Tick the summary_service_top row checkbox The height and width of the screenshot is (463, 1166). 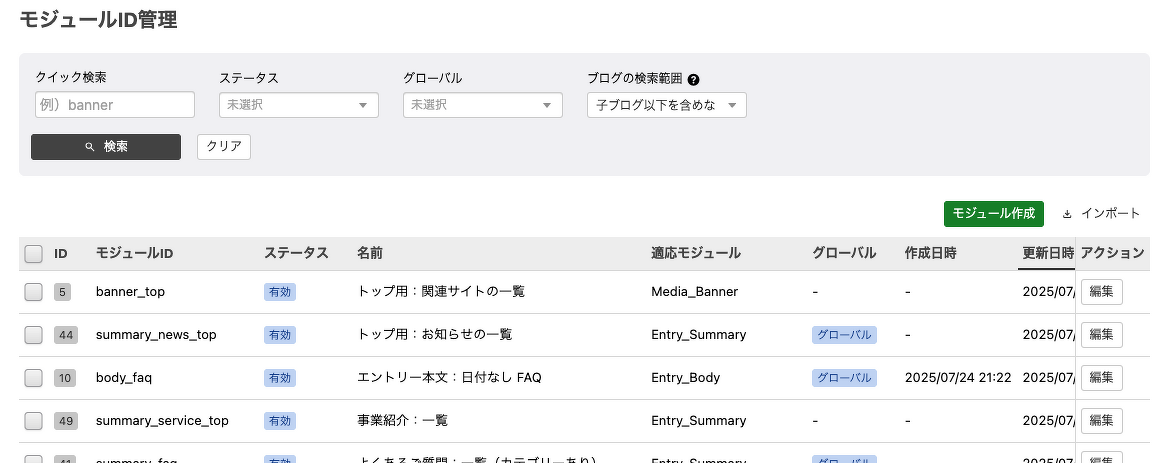[33, 421]
